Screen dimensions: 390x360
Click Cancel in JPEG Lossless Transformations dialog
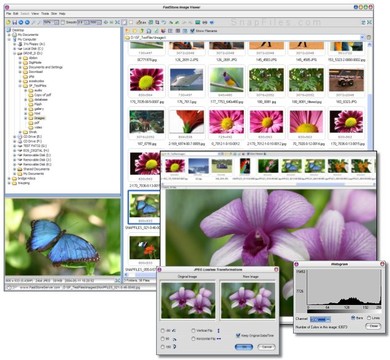coord(267,347)
